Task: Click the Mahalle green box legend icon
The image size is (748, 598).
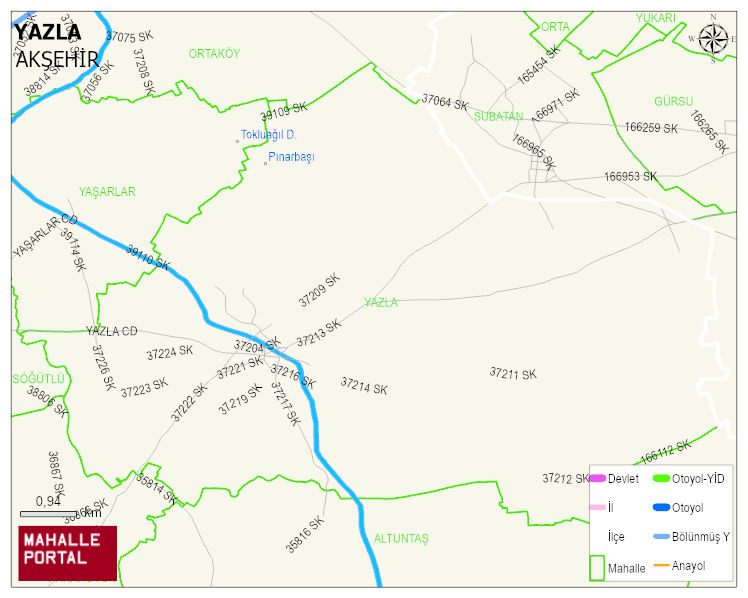Action: point(597,567)
